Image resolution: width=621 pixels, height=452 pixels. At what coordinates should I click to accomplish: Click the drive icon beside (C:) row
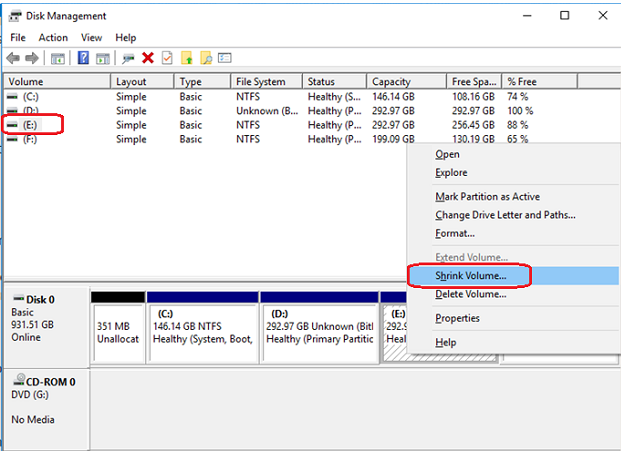(13, 97)
